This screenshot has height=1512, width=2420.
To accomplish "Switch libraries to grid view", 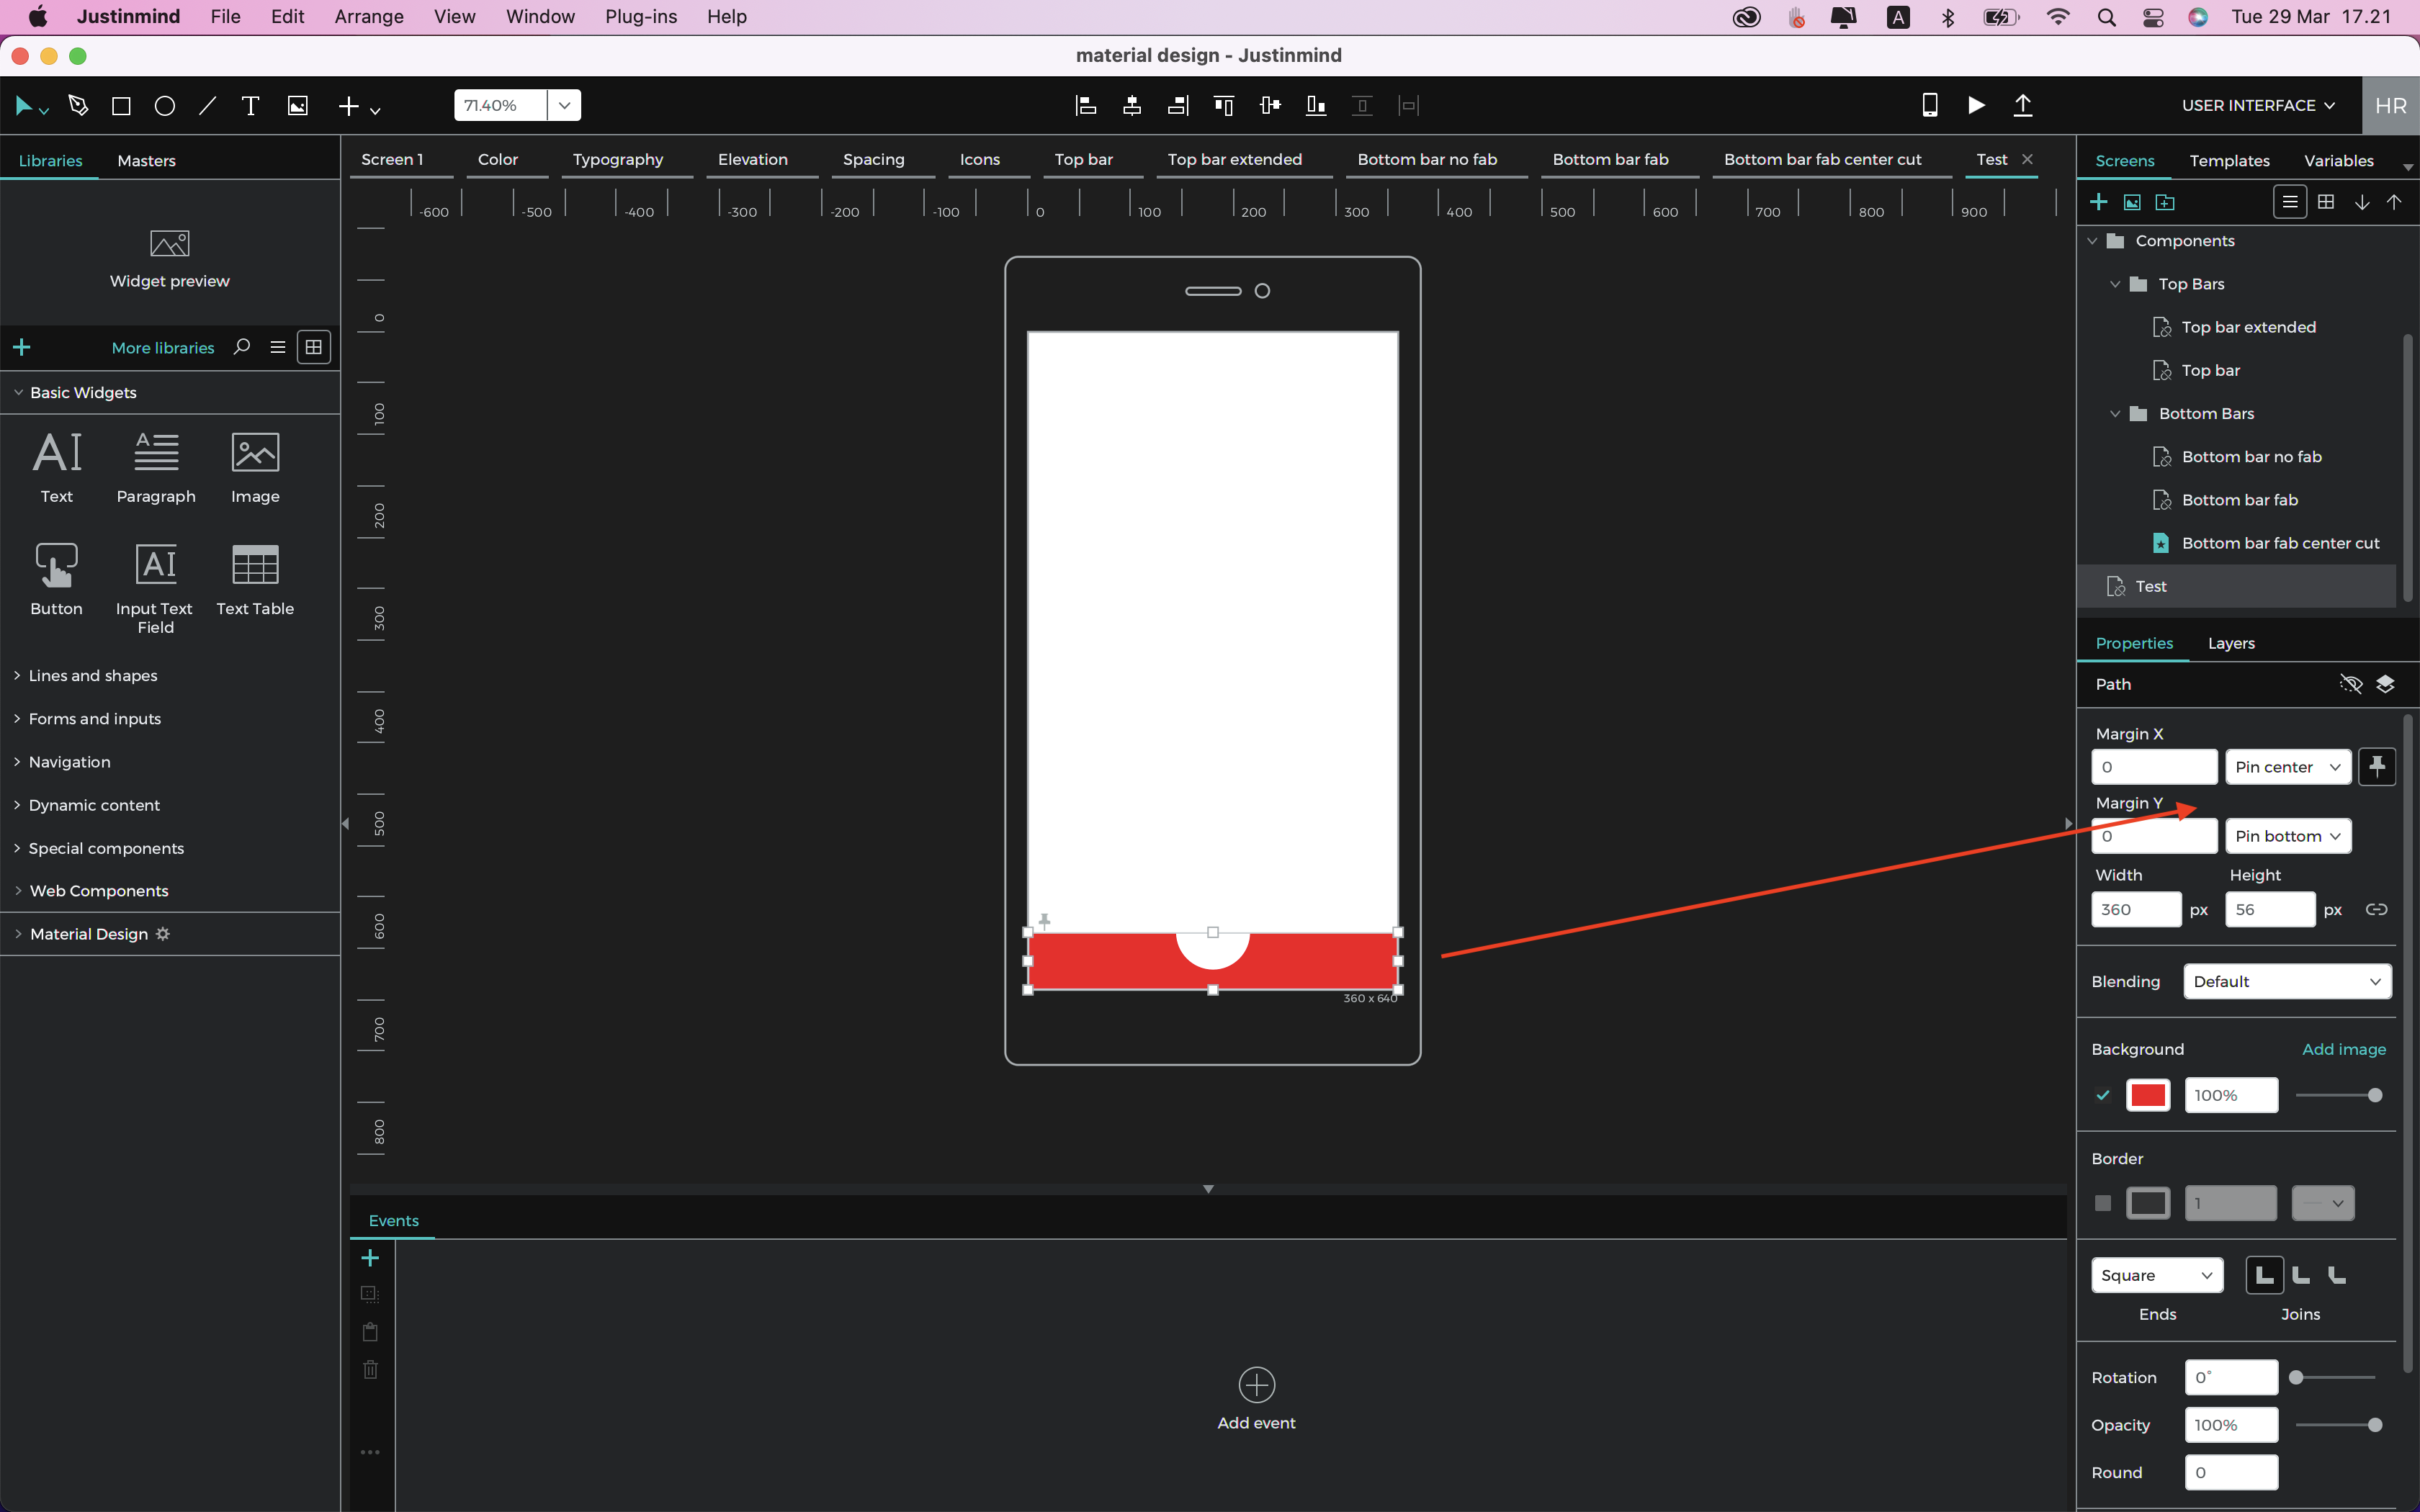I will [x=314, y=347].
